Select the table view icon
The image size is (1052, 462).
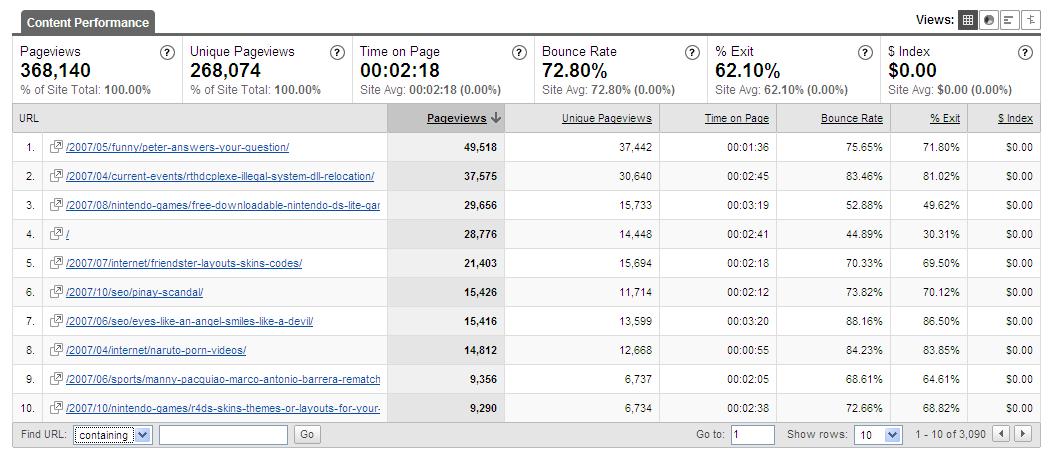(968, 20)
